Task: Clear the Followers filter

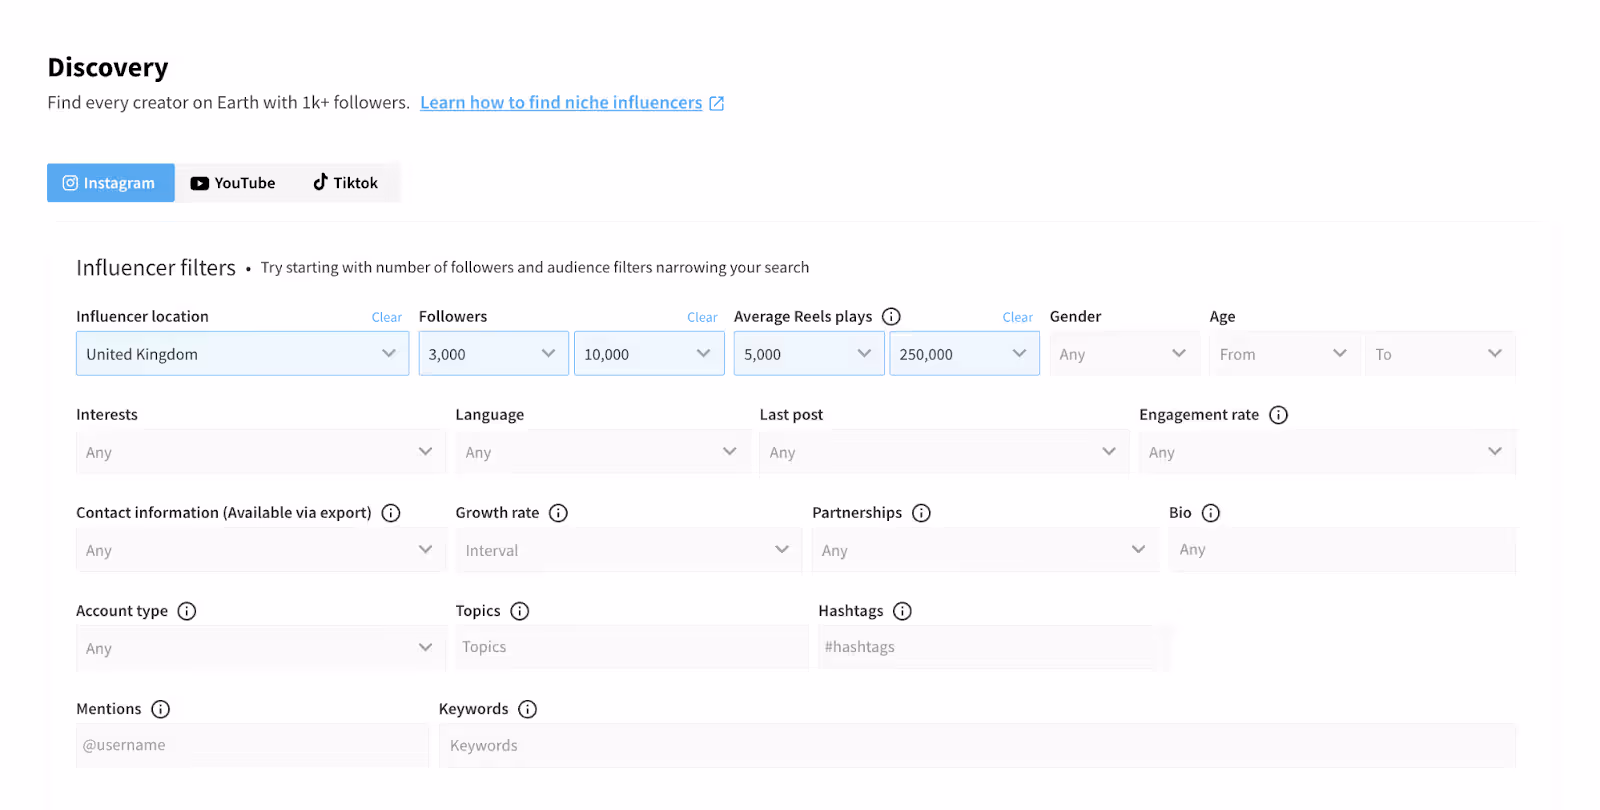Action: point(702,317)
